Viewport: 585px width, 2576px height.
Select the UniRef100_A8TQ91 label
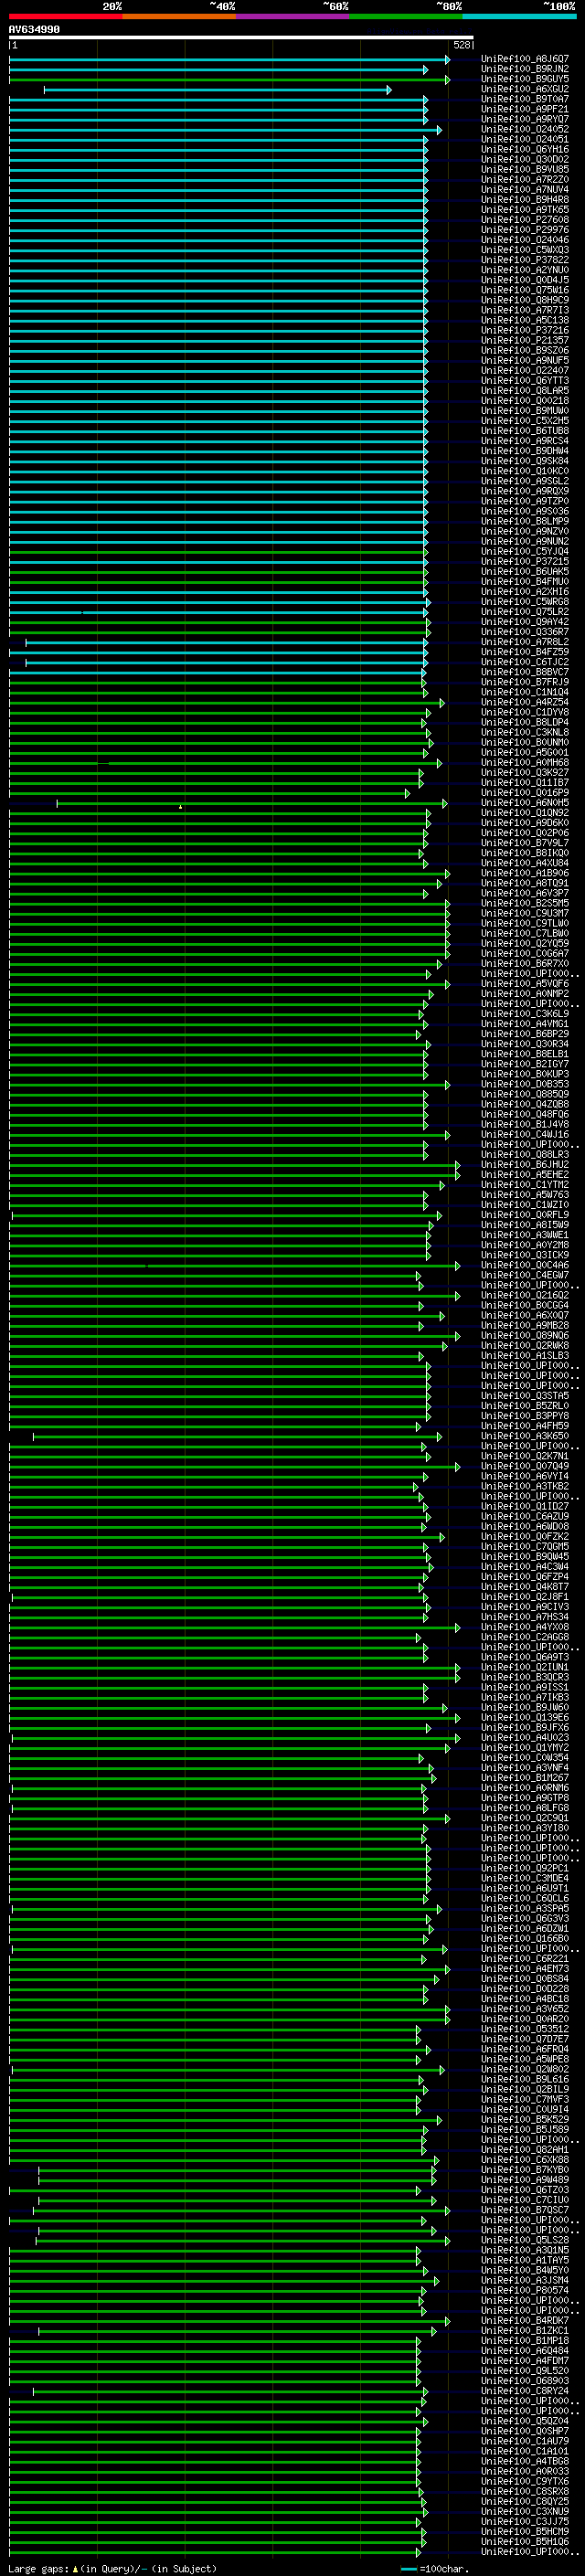[x=525, y=883]
